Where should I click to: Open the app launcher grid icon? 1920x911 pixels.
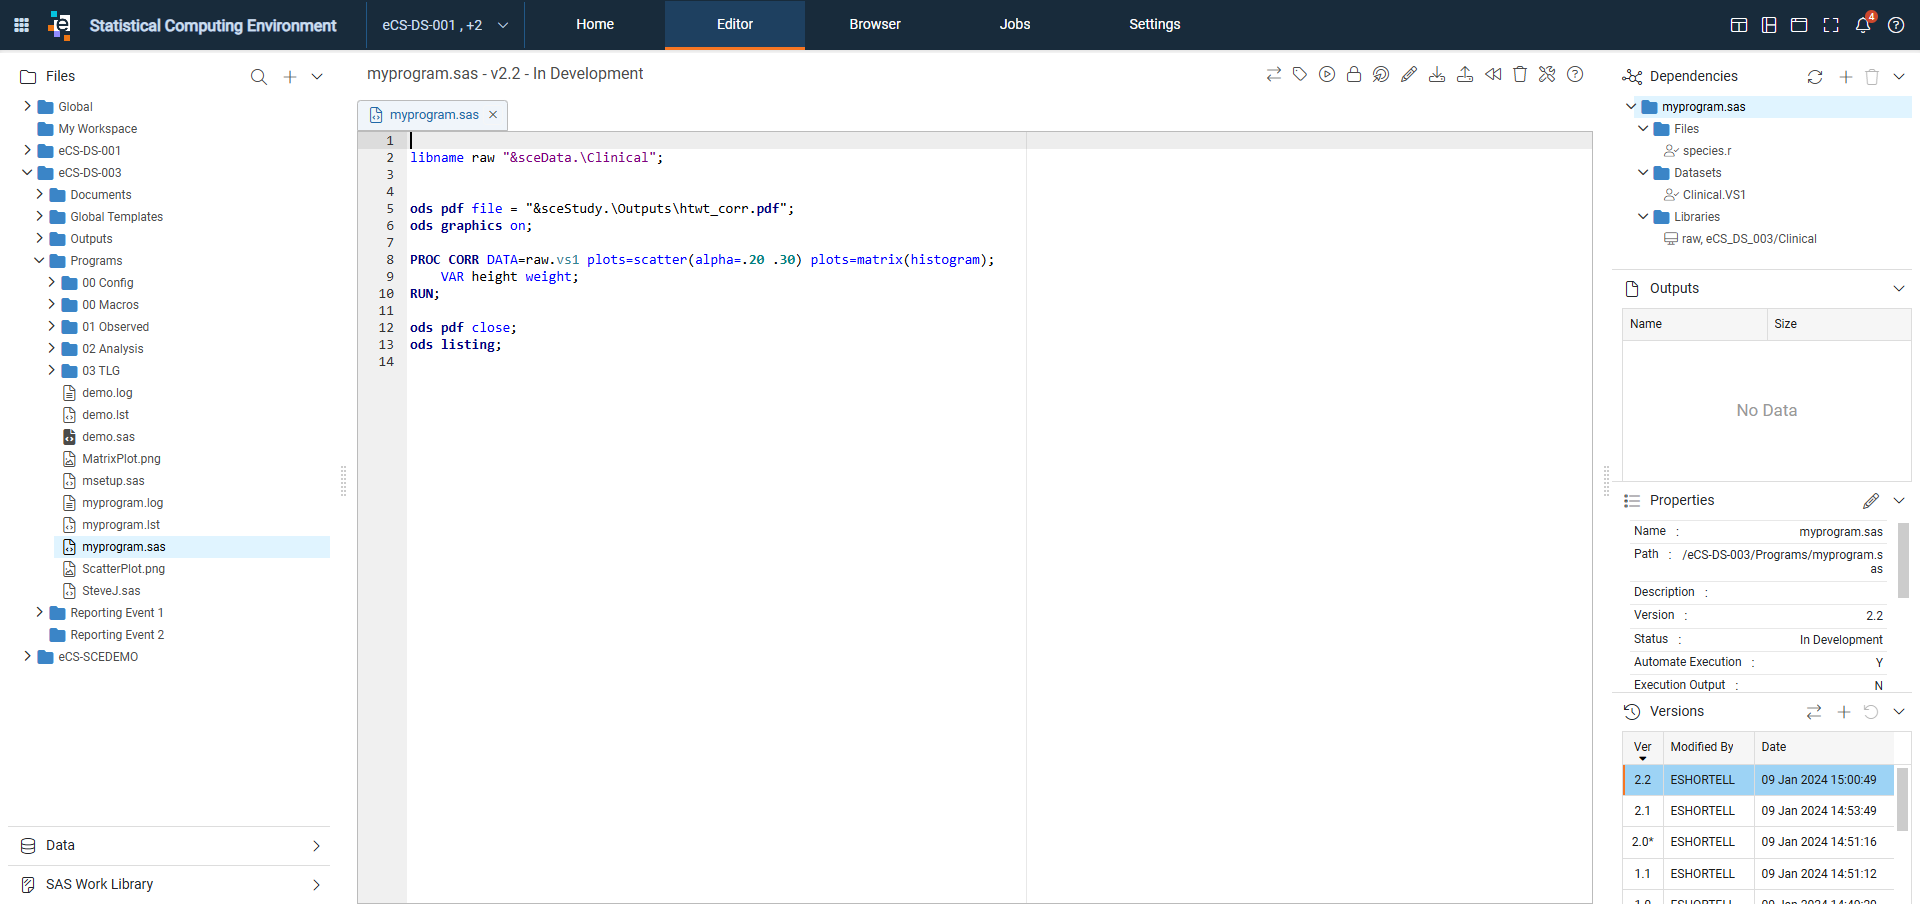tap(21, 25)
